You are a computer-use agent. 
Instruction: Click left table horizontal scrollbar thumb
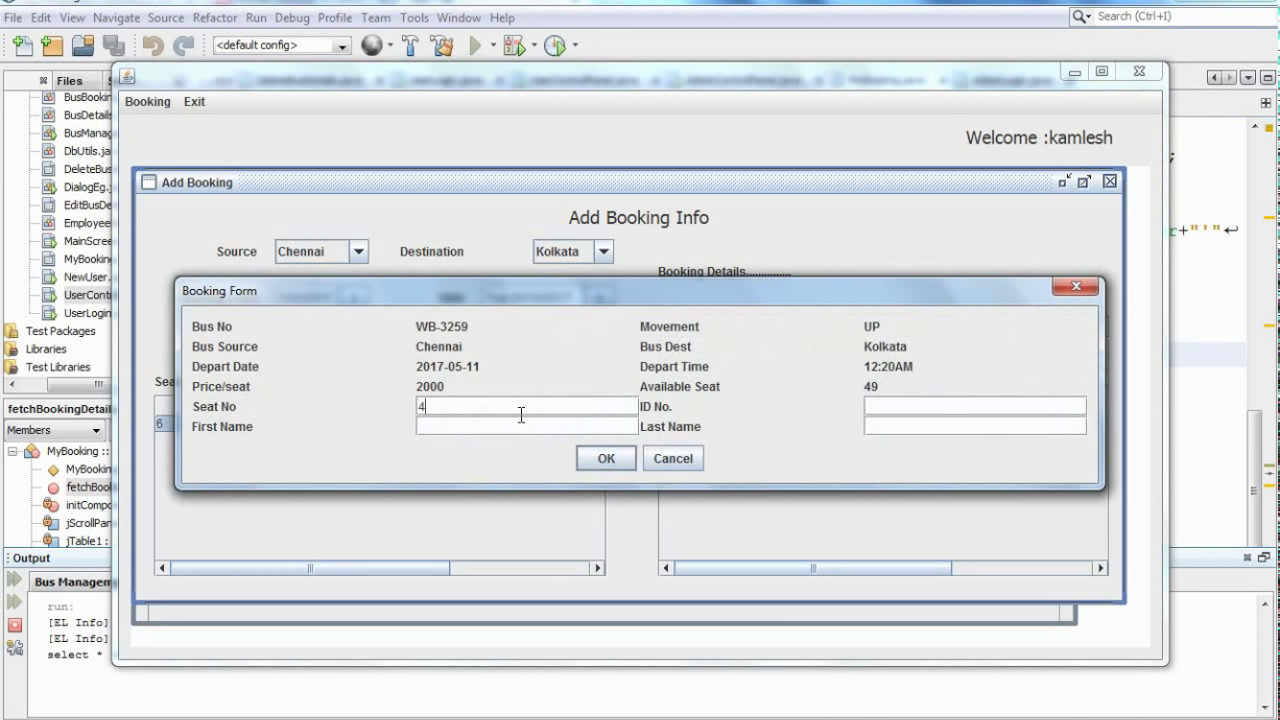[x=310, y=568]
